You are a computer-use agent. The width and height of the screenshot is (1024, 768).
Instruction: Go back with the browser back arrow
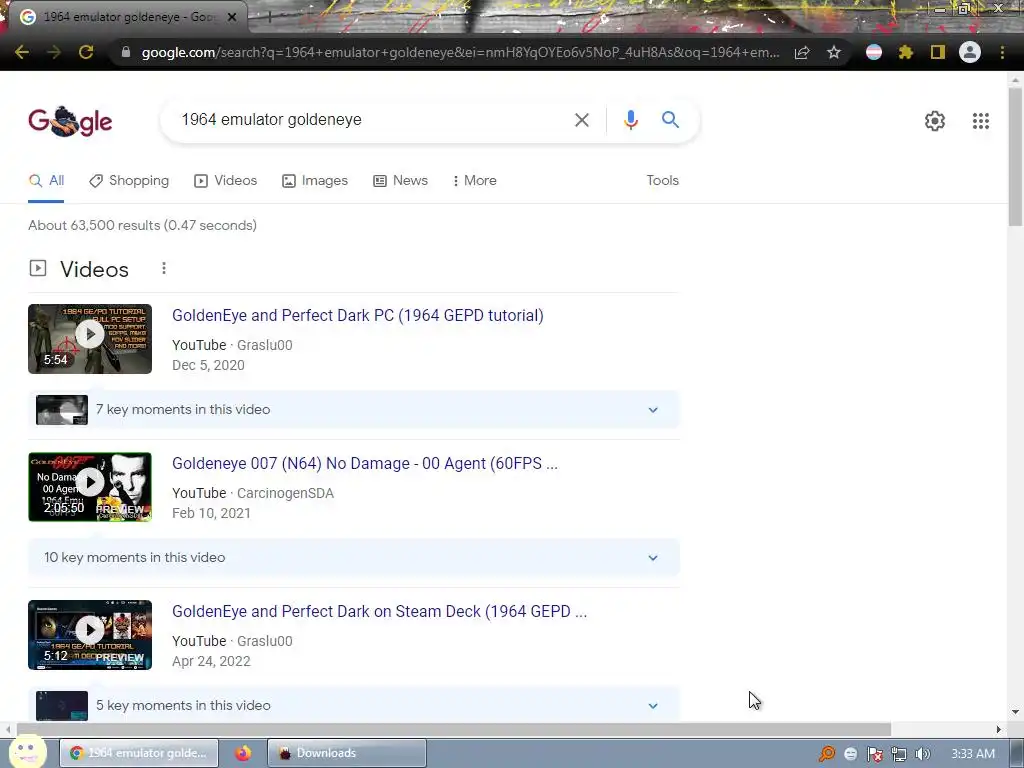pos(22,52)
